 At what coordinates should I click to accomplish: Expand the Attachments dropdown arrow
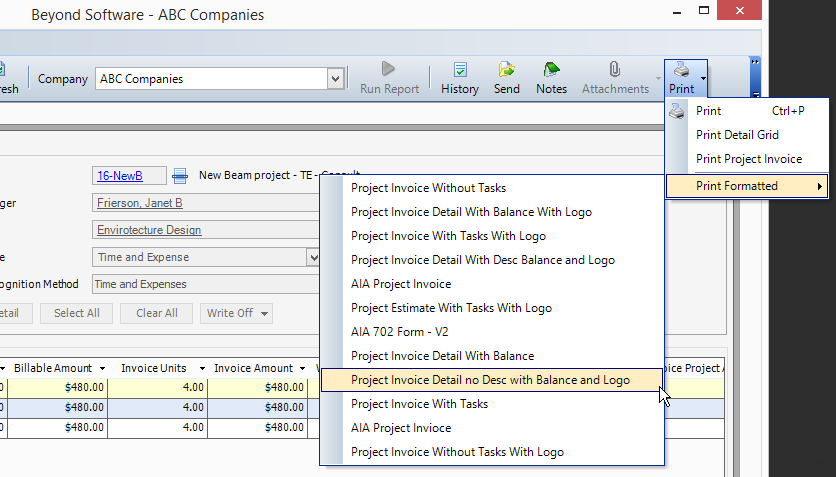(658, 78)
